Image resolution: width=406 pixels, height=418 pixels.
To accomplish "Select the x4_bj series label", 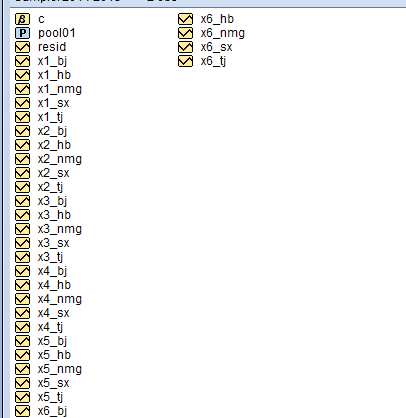I will tap(52, 271).
